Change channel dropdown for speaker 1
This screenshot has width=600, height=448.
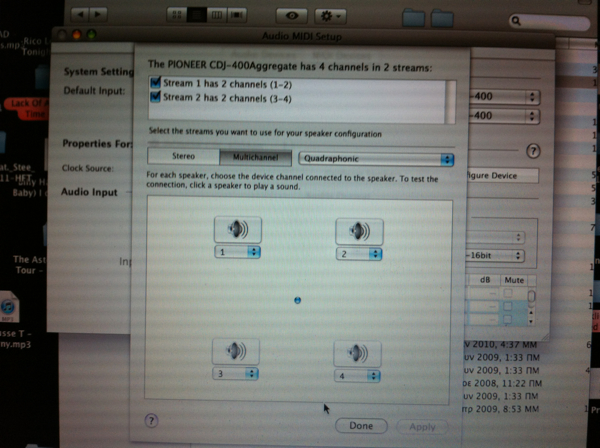237,253
